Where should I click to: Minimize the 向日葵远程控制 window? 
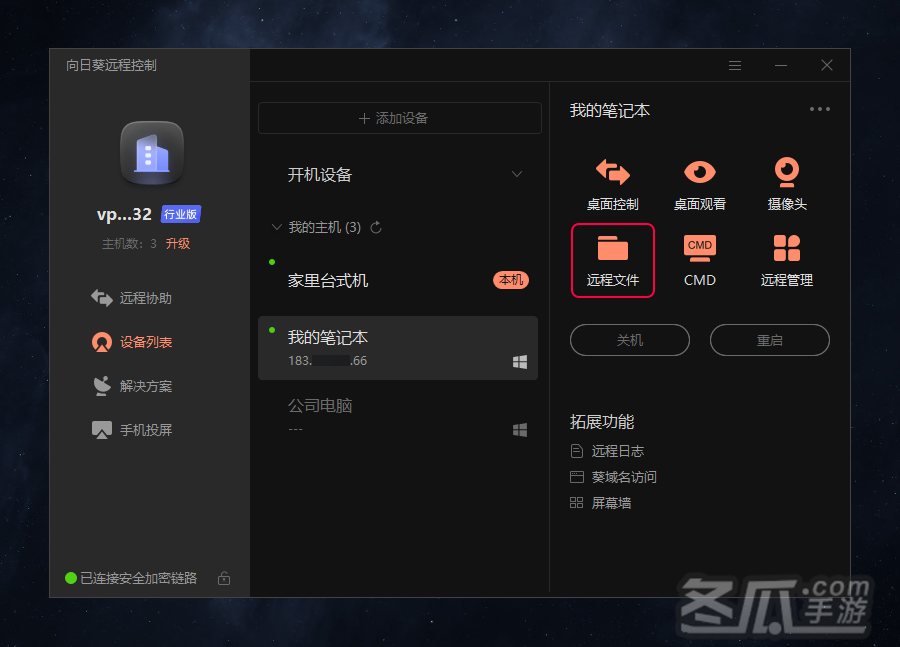[781, 65]
